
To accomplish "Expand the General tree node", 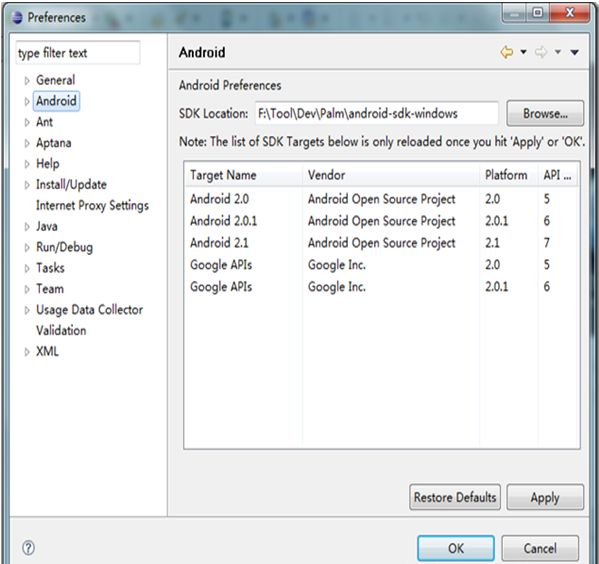I will tap(27, 81).
